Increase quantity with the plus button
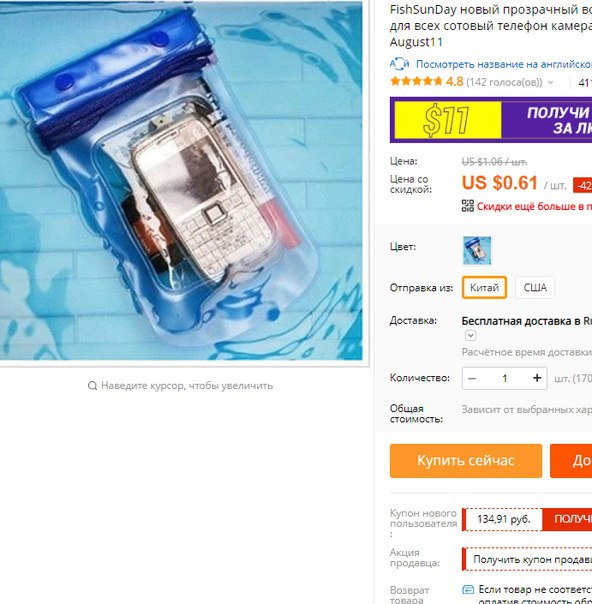 point(537,378)
